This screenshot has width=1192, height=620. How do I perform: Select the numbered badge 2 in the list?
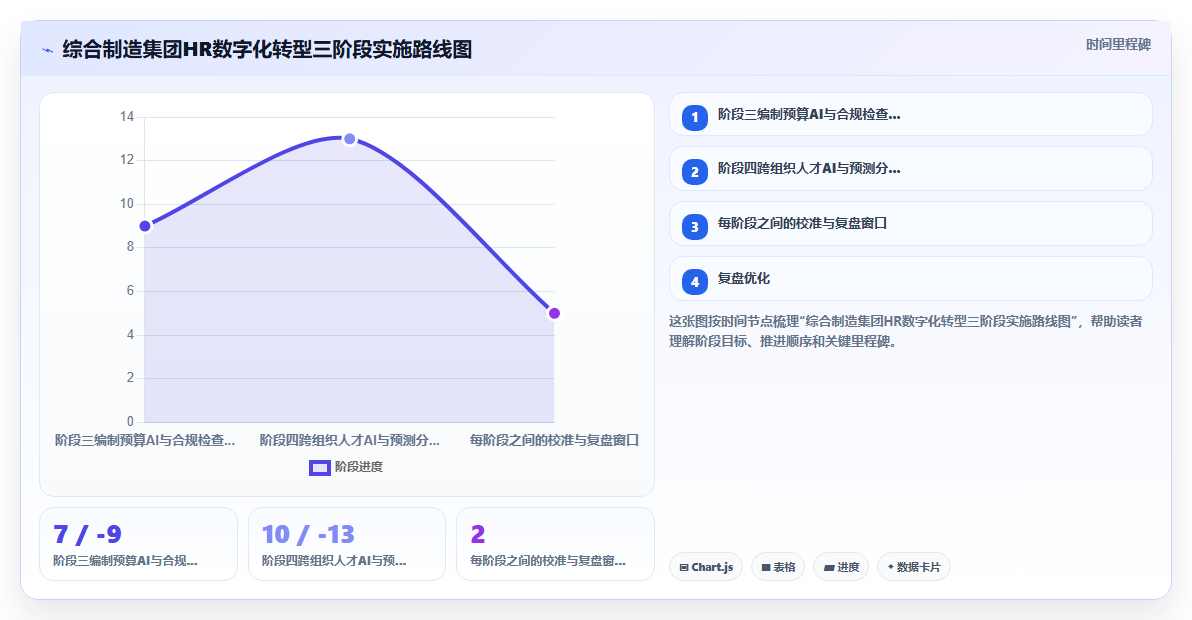695,172
